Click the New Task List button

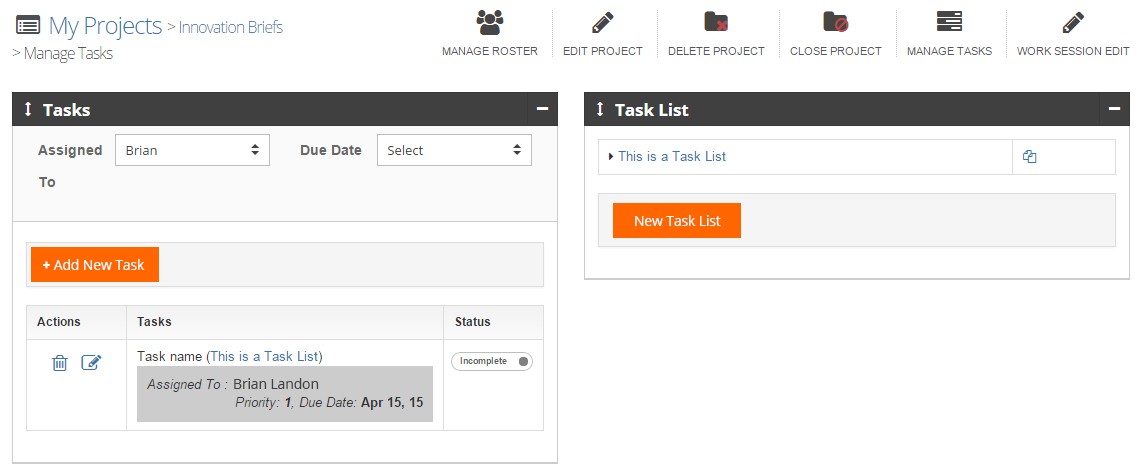(677, 220)
